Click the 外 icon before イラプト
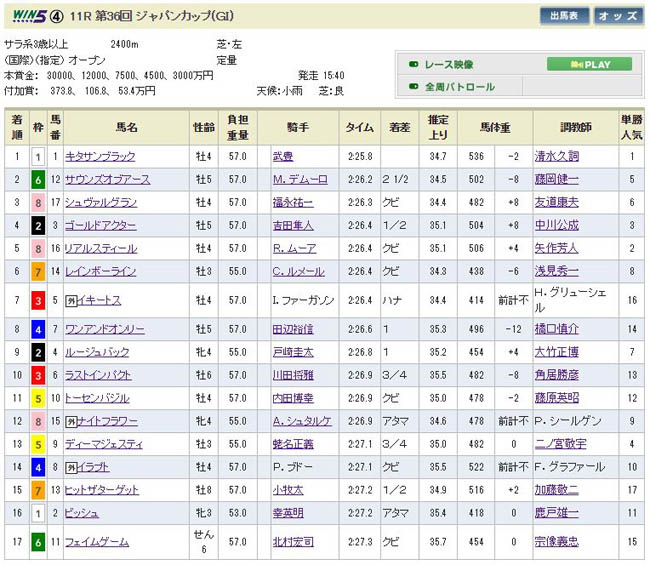The image size is (650, 565). coord(71,465)
